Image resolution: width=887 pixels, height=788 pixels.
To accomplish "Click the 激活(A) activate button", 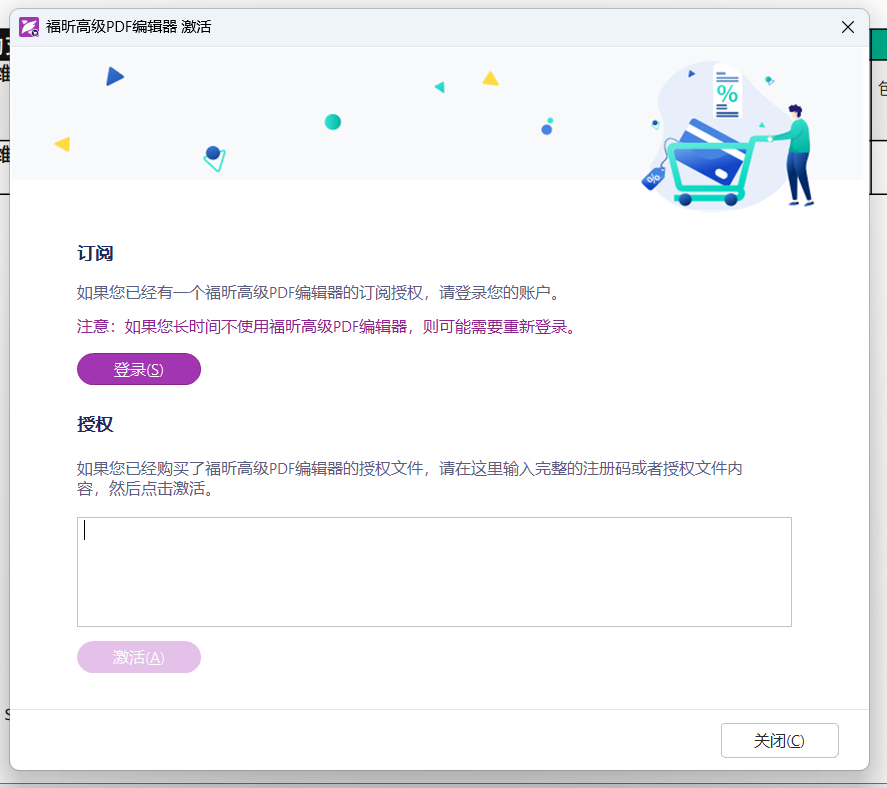I will tap(139, 657).
